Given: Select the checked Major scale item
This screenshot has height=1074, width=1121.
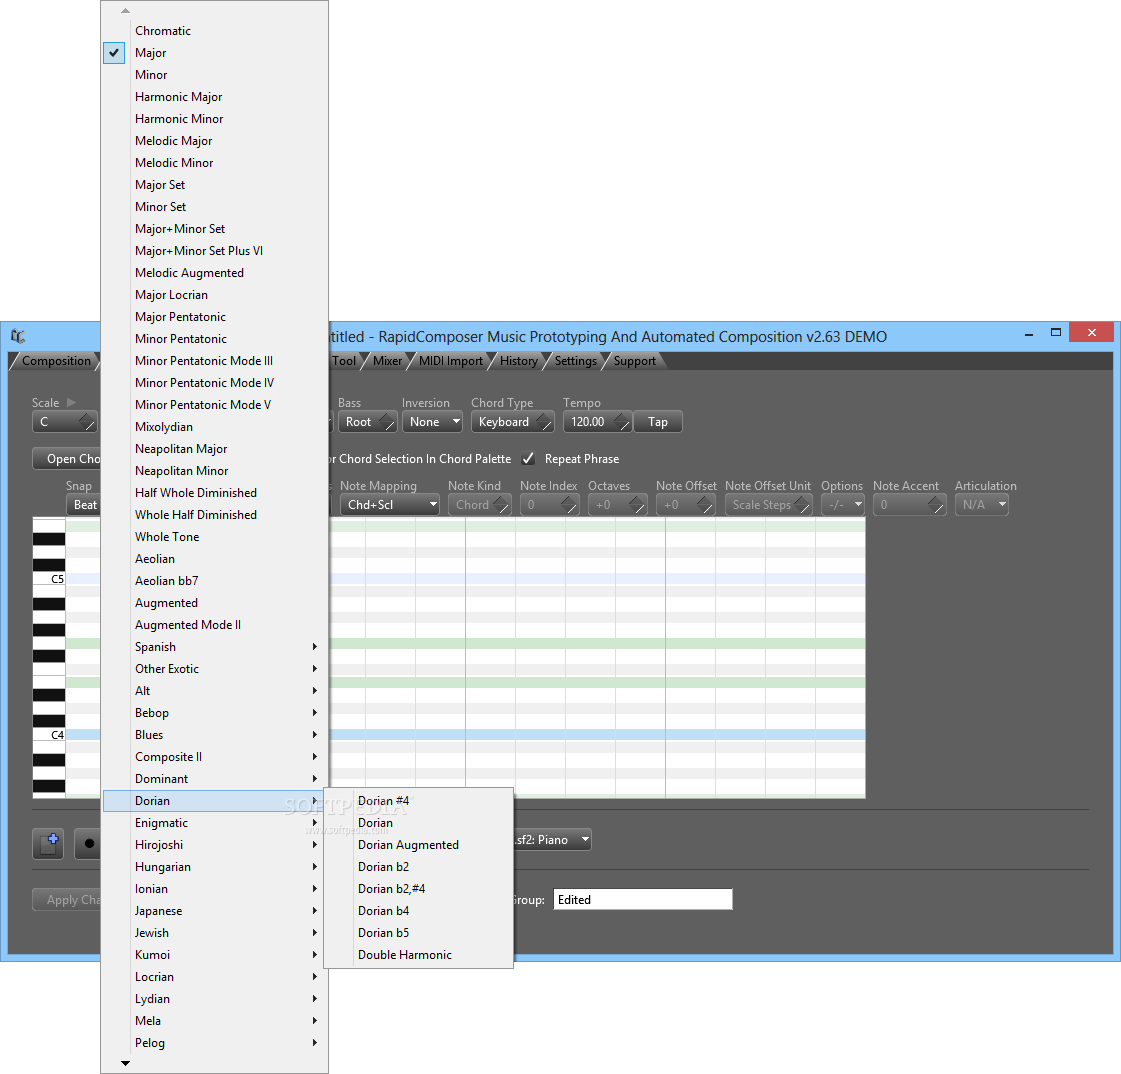Looking at the screenshot, I should click(x=214, y=53).
